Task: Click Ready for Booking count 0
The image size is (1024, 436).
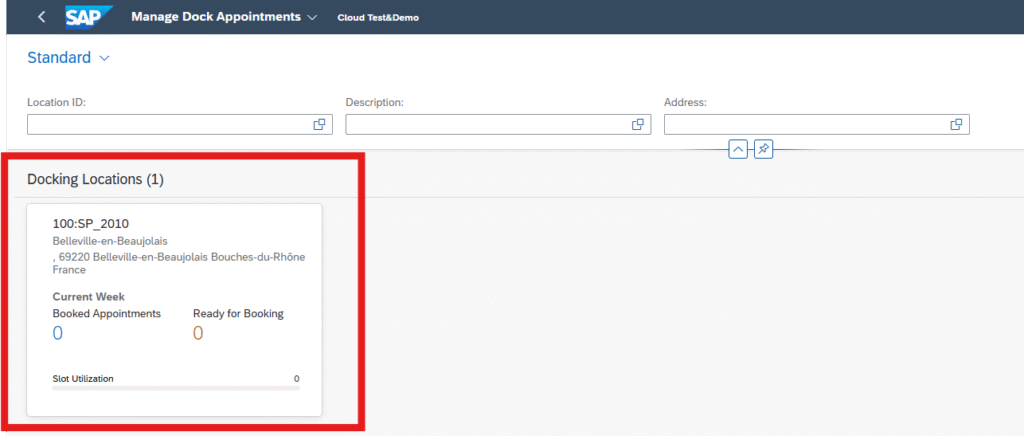Action: click(x=198, y=334)
